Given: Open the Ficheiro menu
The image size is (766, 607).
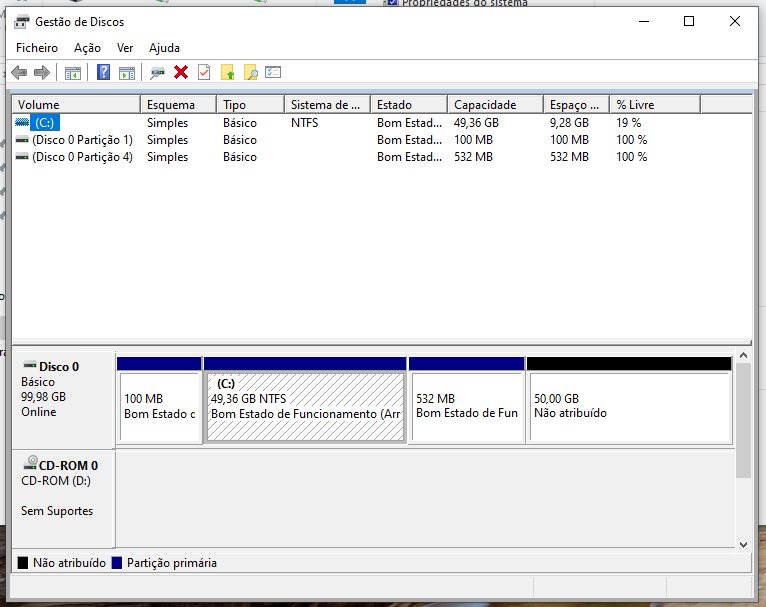Looking at the screenshot, I should [37, 48].
